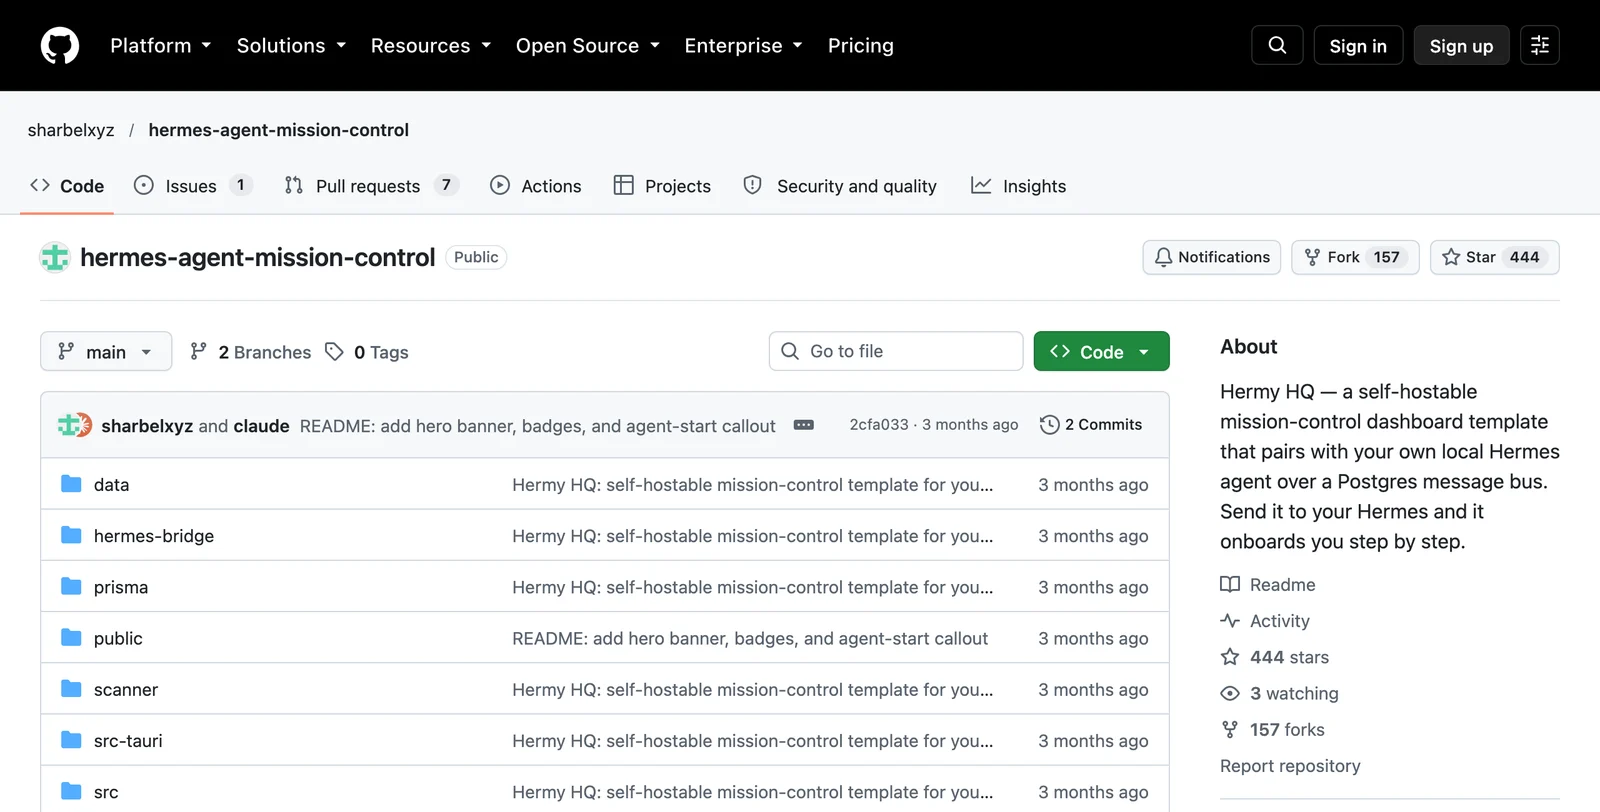Open the Actions tab
This screenshot has width=1600, height=812.
point(536,186)
